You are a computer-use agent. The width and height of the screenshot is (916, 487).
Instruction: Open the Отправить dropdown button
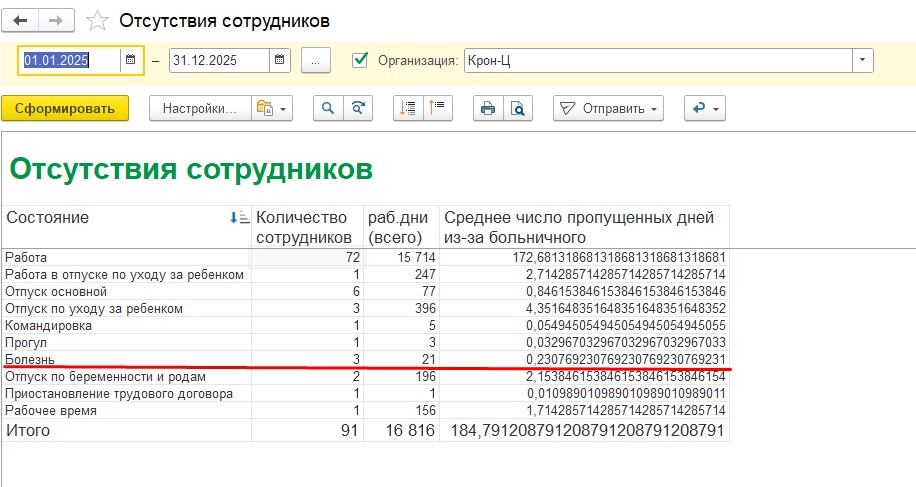pos(608,109)
